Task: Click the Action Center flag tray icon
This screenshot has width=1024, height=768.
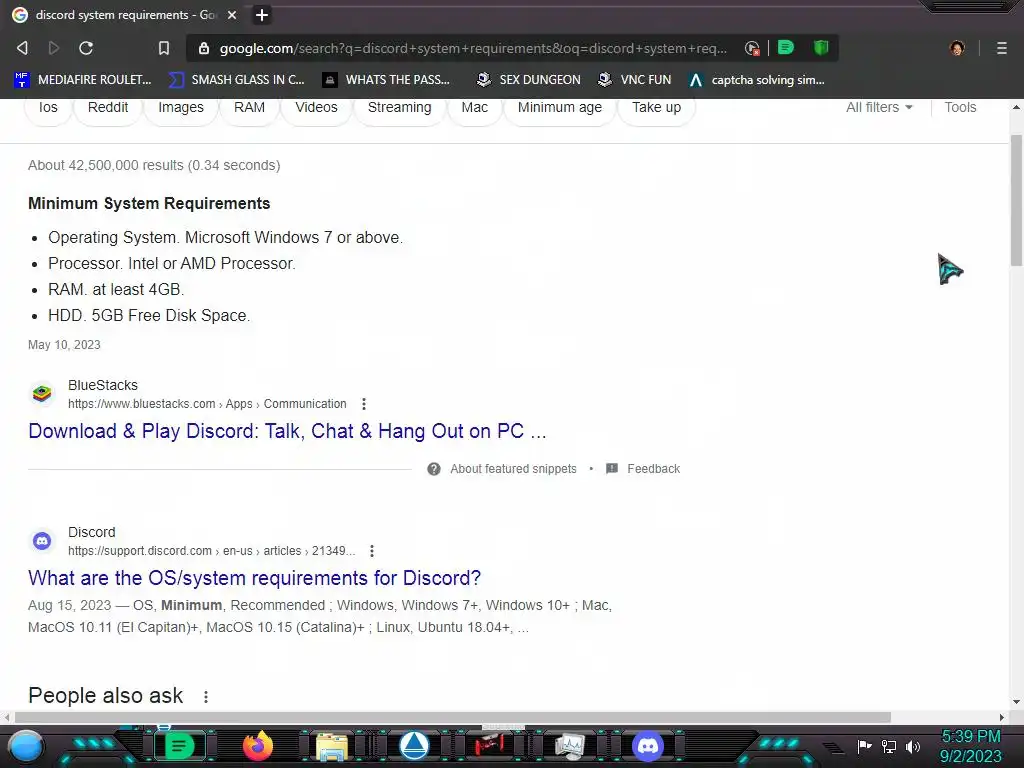Action: 864,746
